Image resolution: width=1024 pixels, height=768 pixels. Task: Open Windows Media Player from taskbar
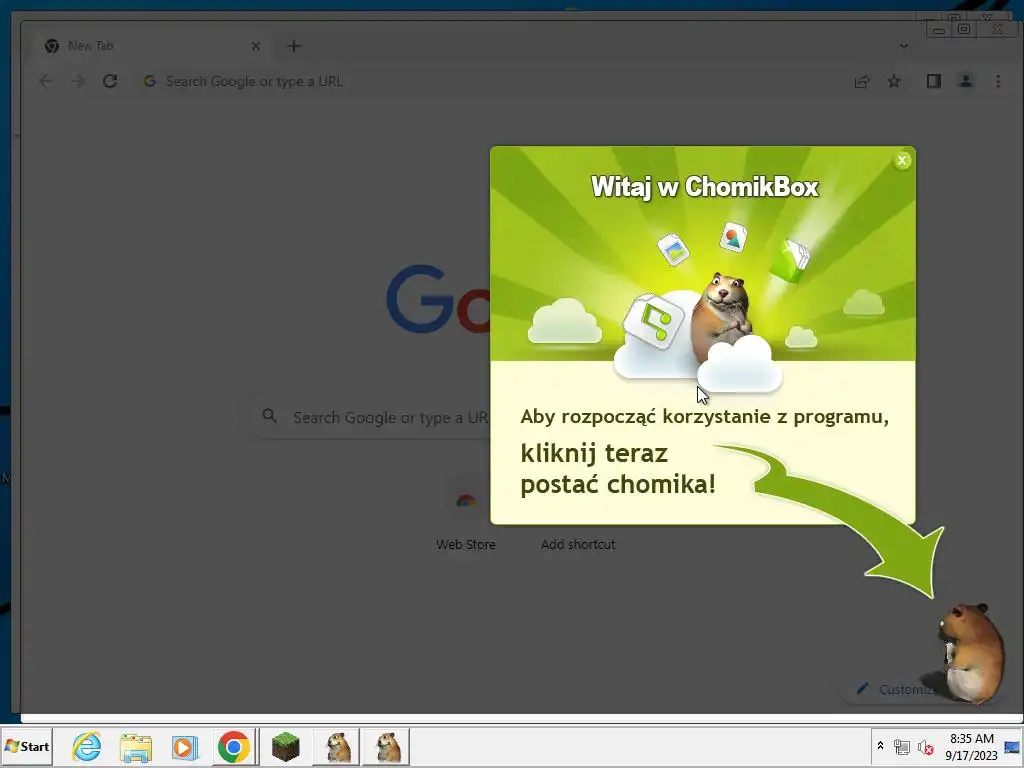click(x=185, y=747)
